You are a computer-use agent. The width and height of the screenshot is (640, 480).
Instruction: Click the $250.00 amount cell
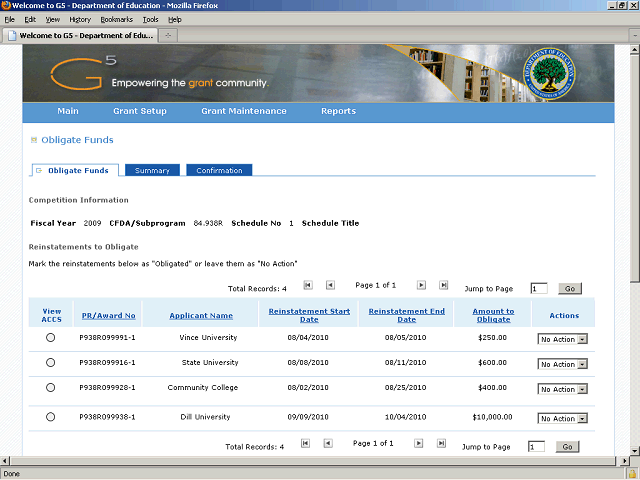[492, 338]
